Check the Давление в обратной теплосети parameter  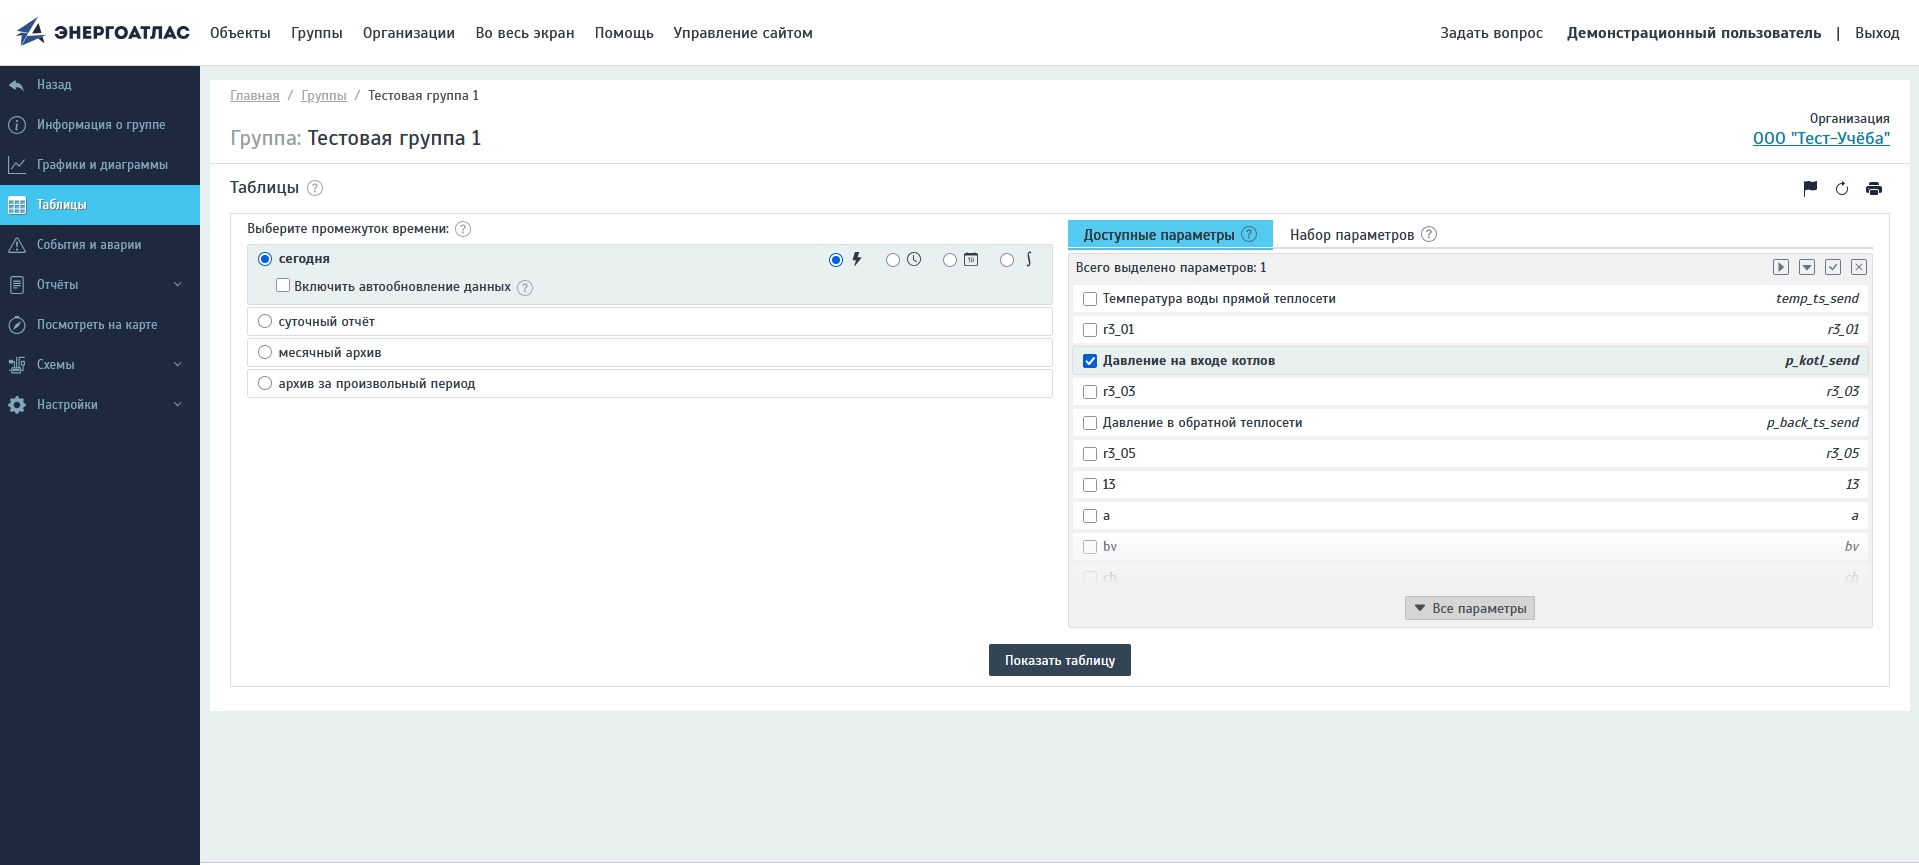[x=1090, y=423]
